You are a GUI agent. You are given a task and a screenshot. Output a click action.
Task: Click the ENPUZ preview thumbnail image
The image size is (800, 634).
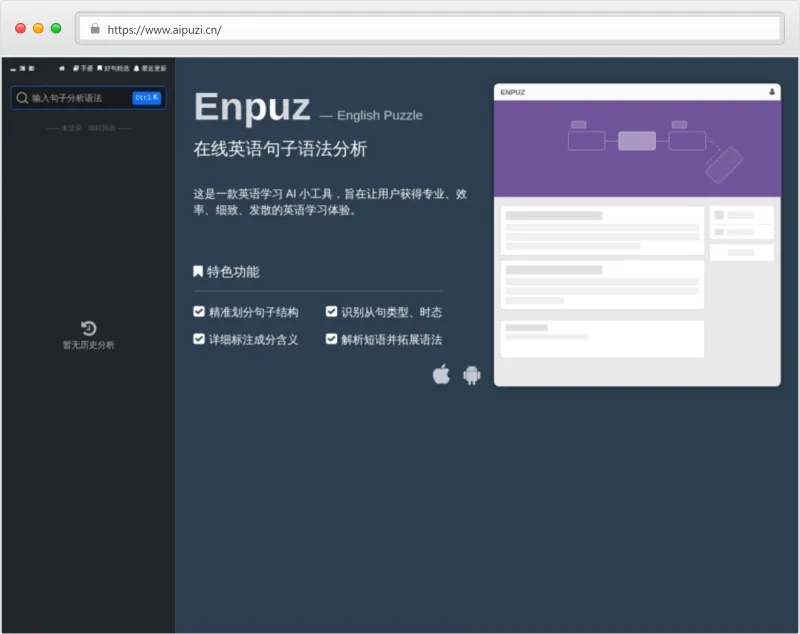637,235
